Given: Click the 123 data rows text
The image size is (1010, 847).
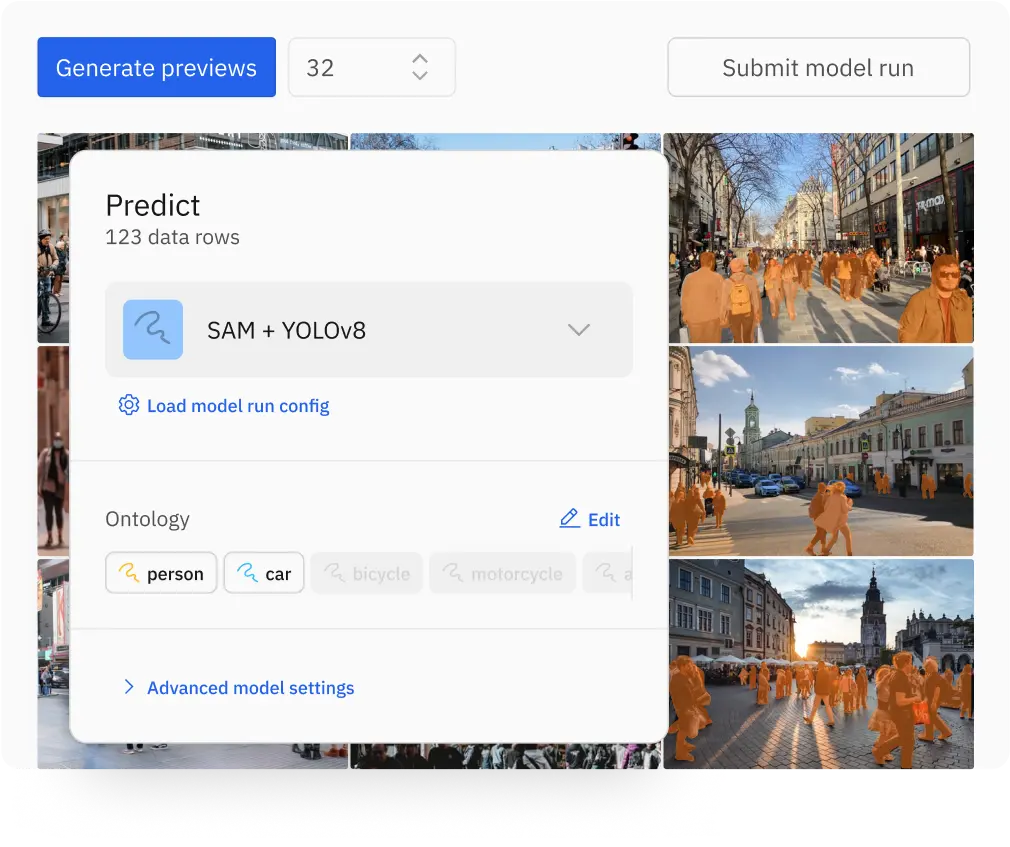Looking at the screenshot, I should point(173,237).
